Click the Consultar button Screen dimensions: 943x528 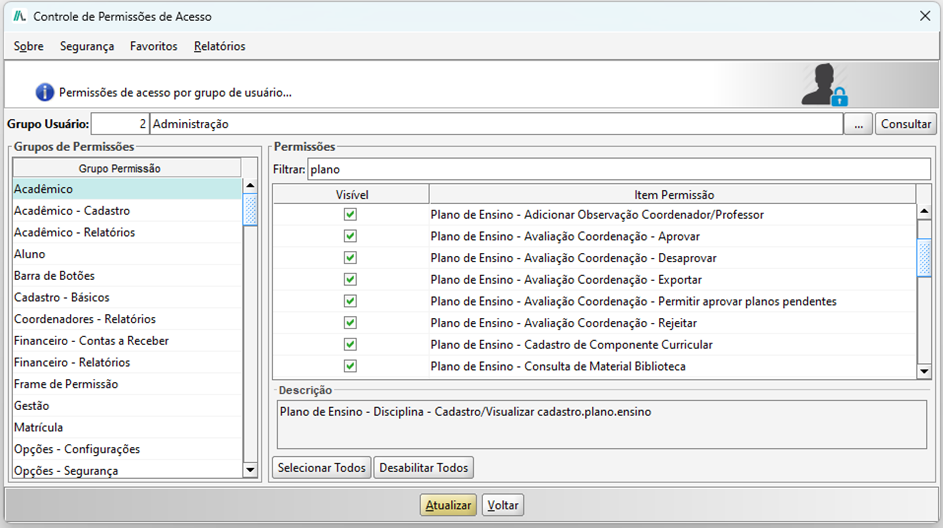click(x=906, y=124)
